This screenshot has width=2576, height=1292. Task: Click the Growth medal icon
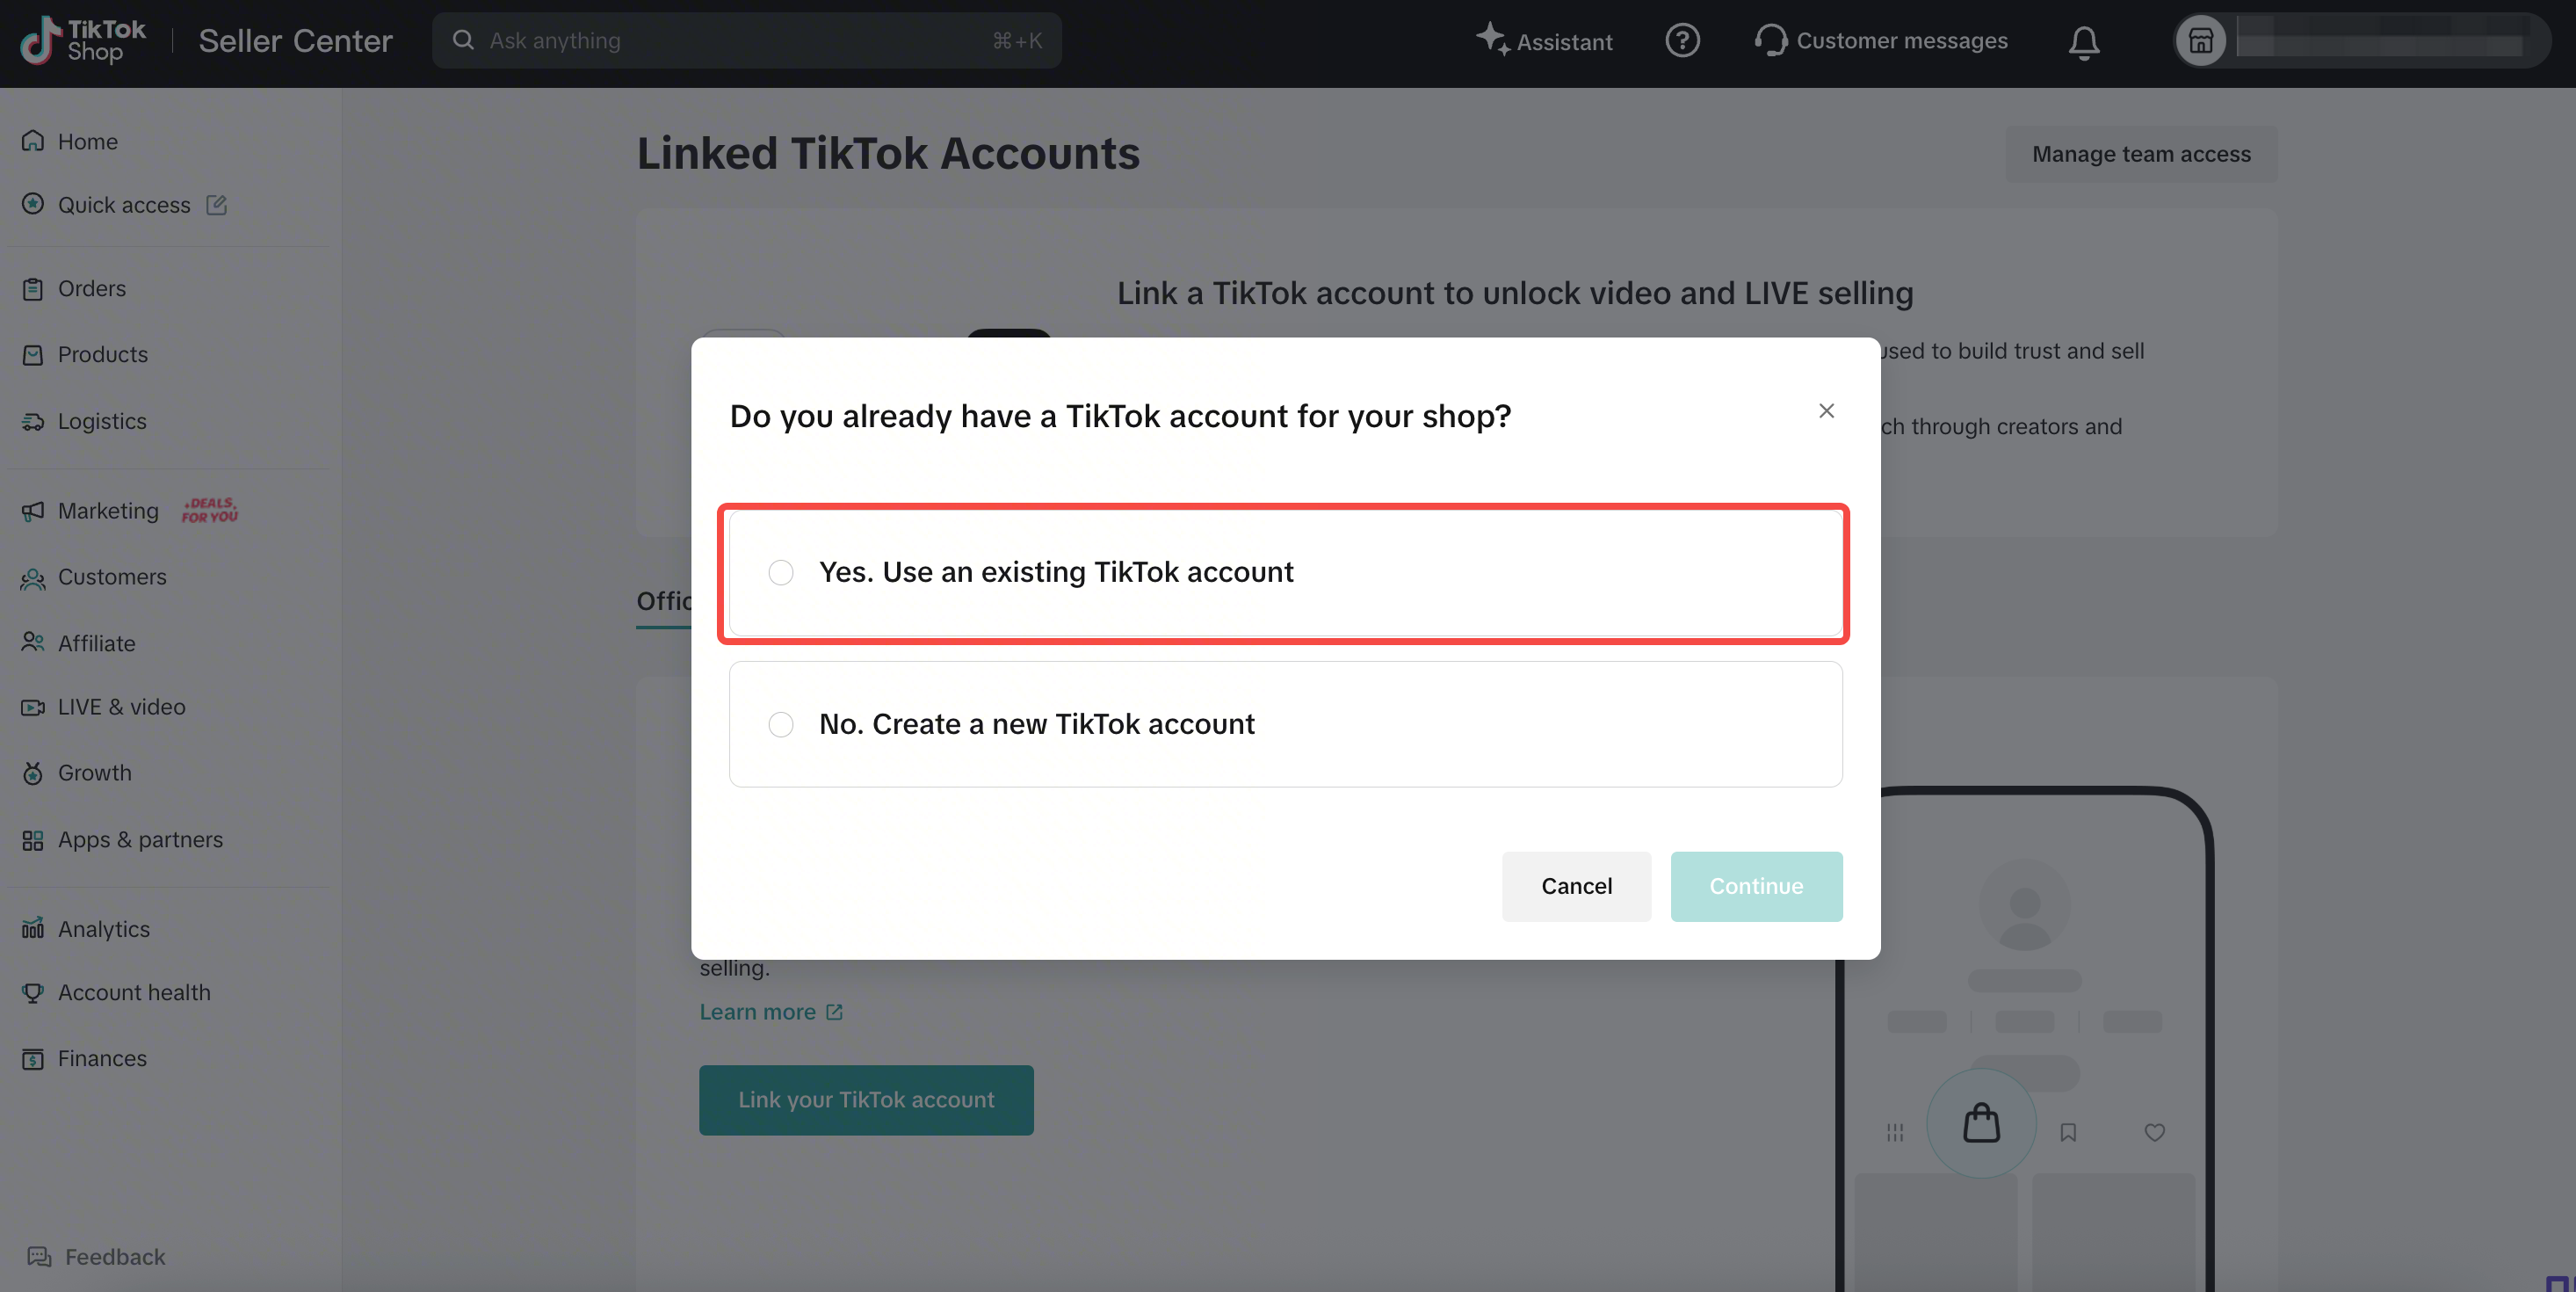(x=33, y=773)
